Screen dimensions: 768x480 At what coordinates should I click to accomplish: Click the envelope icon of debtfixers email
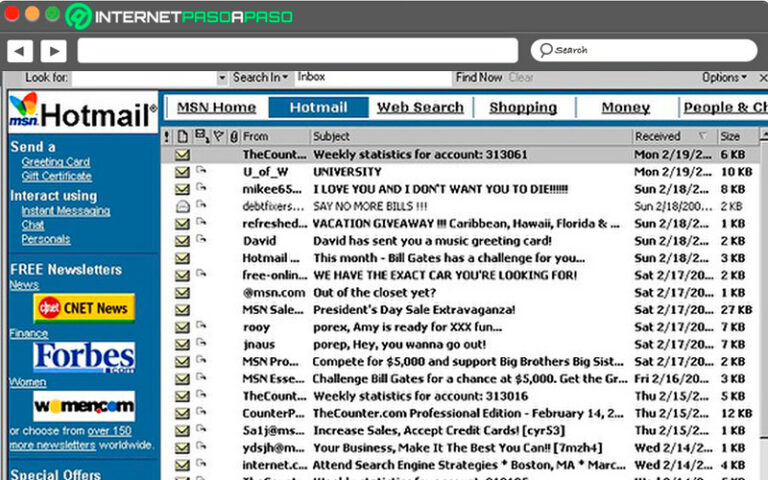pyautogui.click(x=182, y=205)
